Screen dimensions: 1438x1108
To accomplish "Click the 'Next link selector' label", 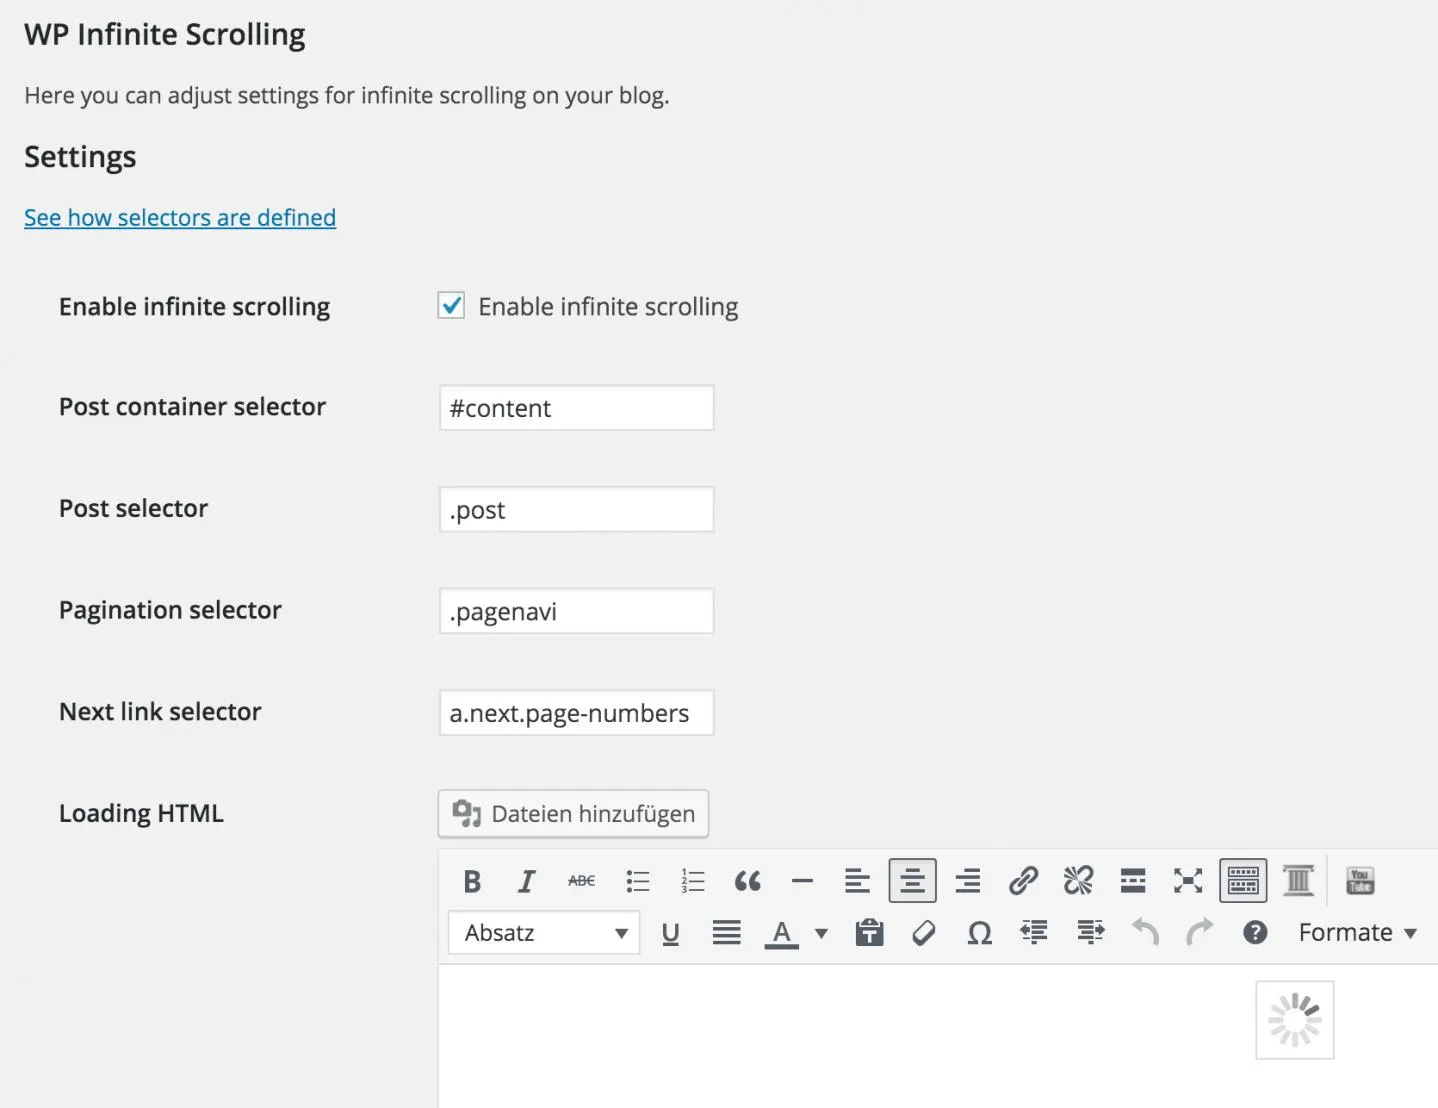I will [160, 712].
